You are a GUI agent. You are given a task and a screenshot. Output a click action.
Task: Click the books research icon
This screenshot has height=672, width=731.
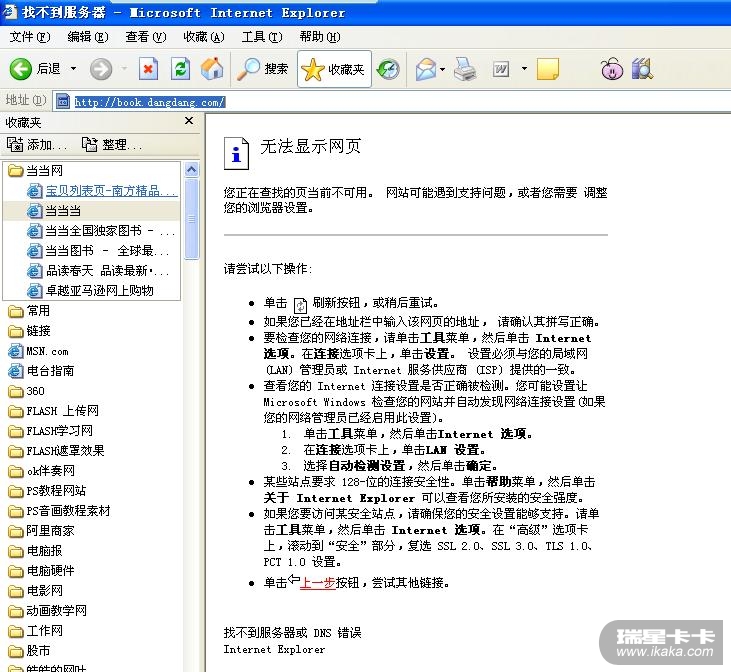(642, 69)
